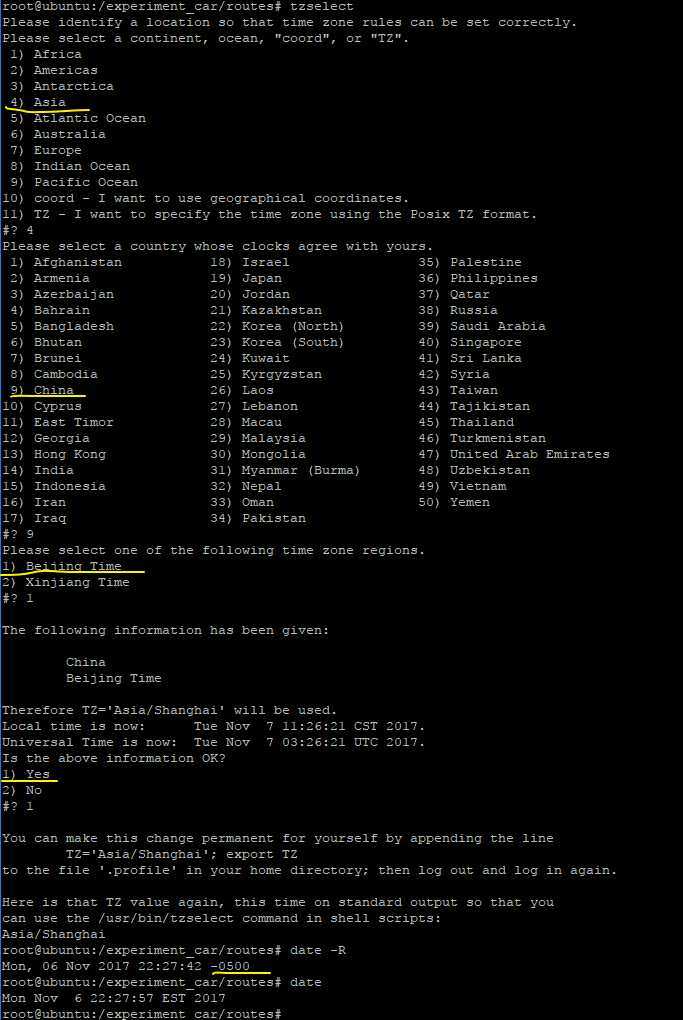Viewport: 683px width, 1020px height.
Task: Click 'Afghanistan' in the country list
Action: tap(77, 262)
